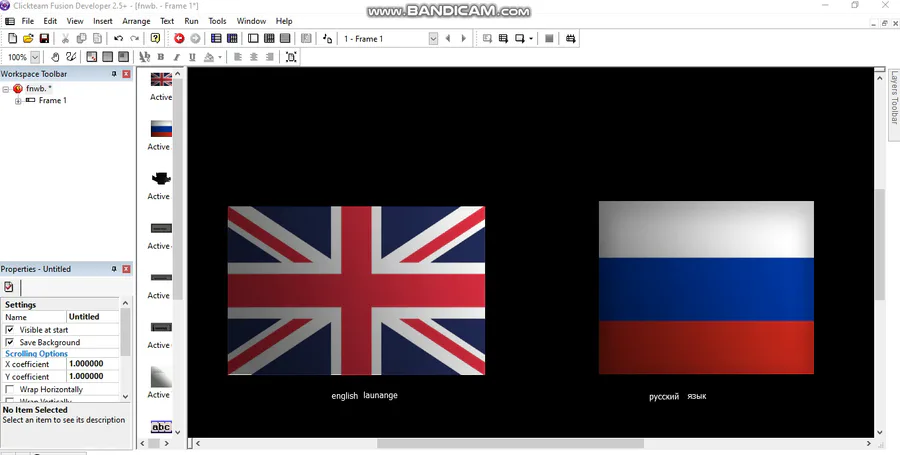The image size is (900, 455).
Task: Open the File menu
Action: tap(28, 21)
